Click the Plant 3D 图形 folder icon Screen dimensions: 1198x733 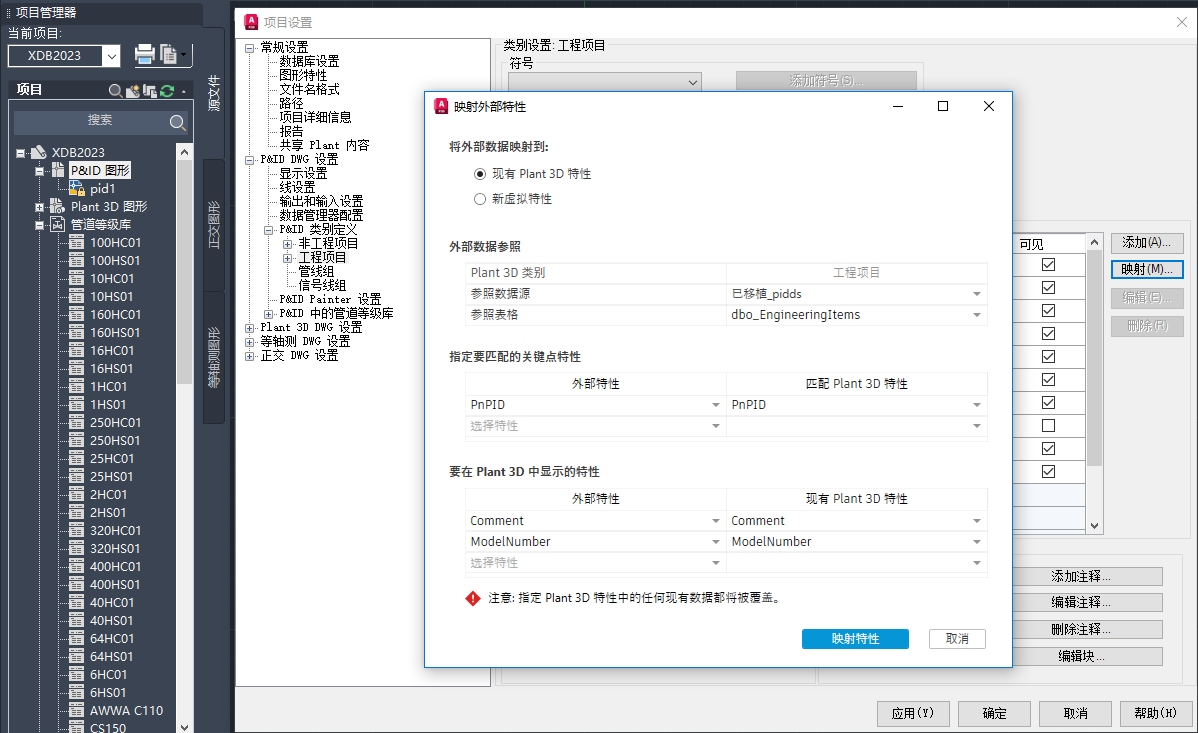click(x=57, y=206)
